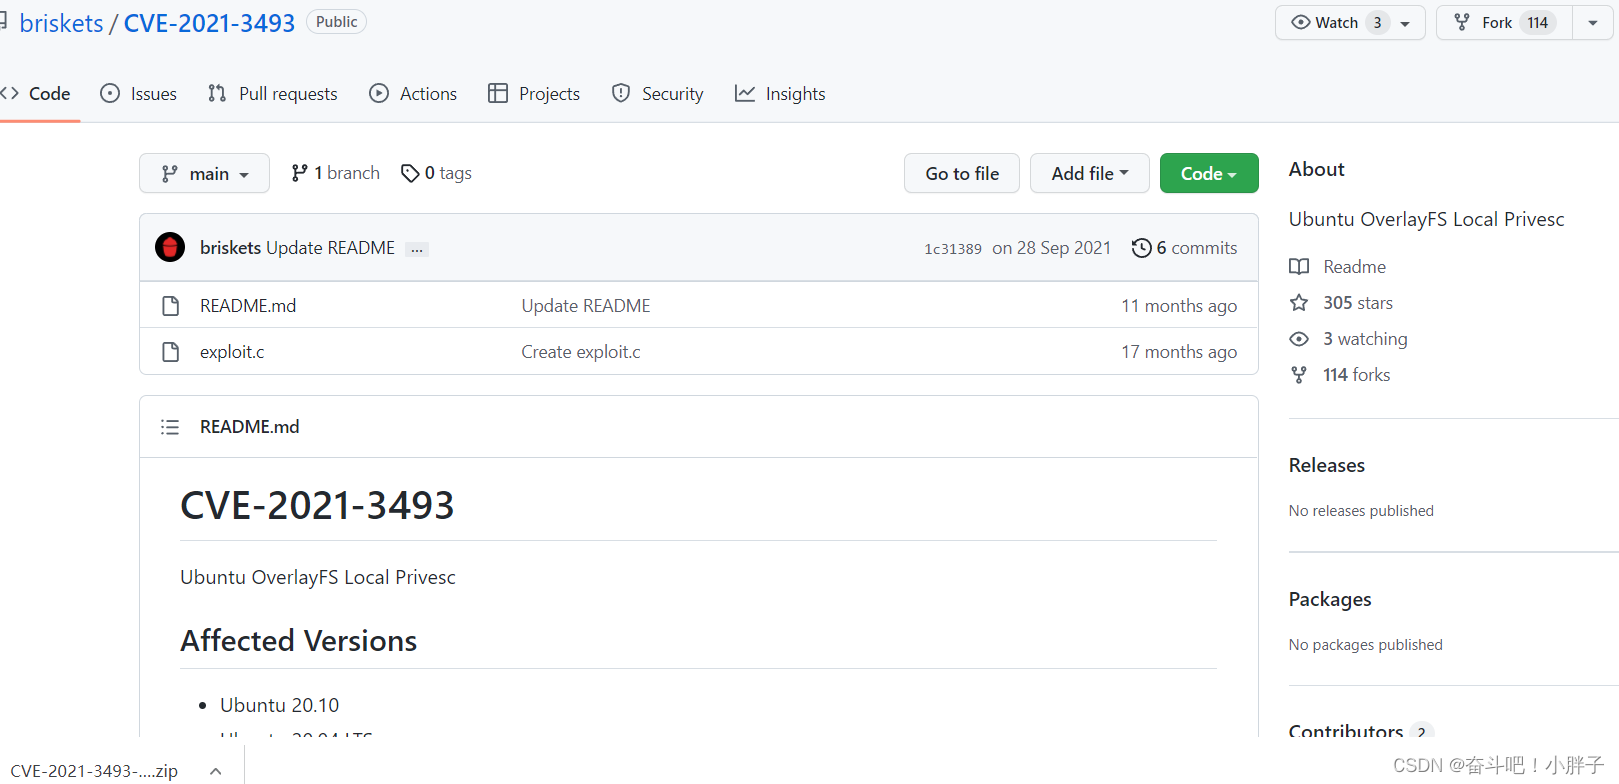Click the commits history clock icon

pyautogui.click(x=1141, y=248)
